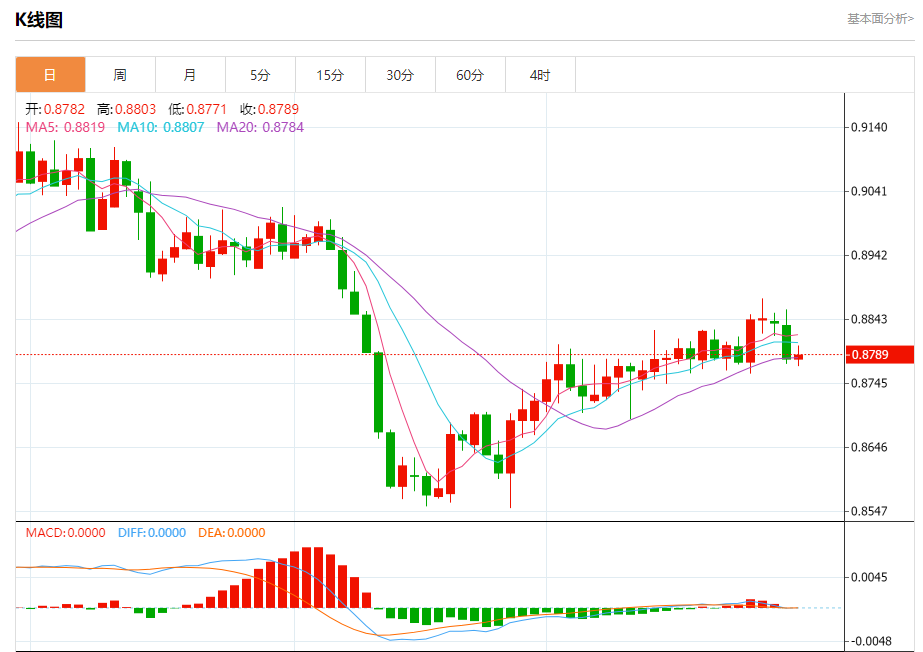Click the 0.8789 current price label
Screen dimensions: 923x652
[879, 354]
